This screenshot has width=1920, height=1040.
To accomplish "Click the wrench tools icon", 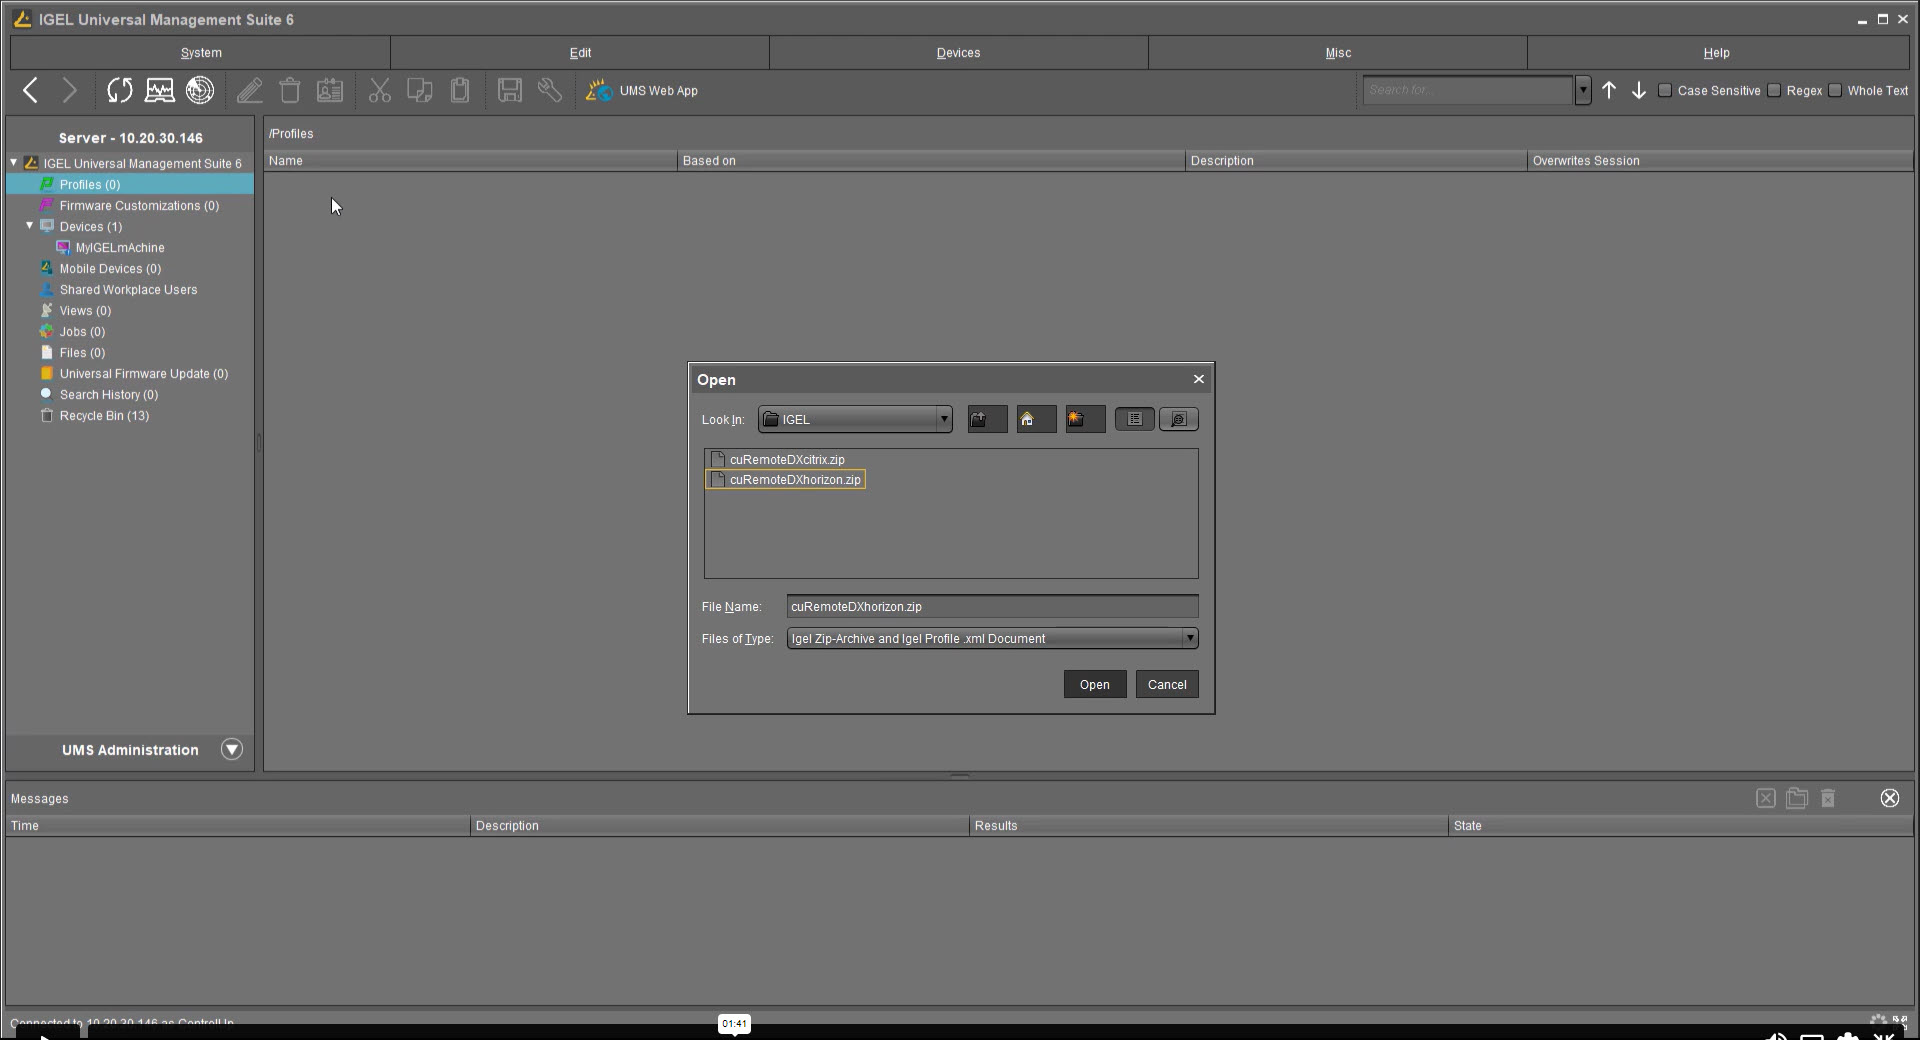I will coord(550,91).
